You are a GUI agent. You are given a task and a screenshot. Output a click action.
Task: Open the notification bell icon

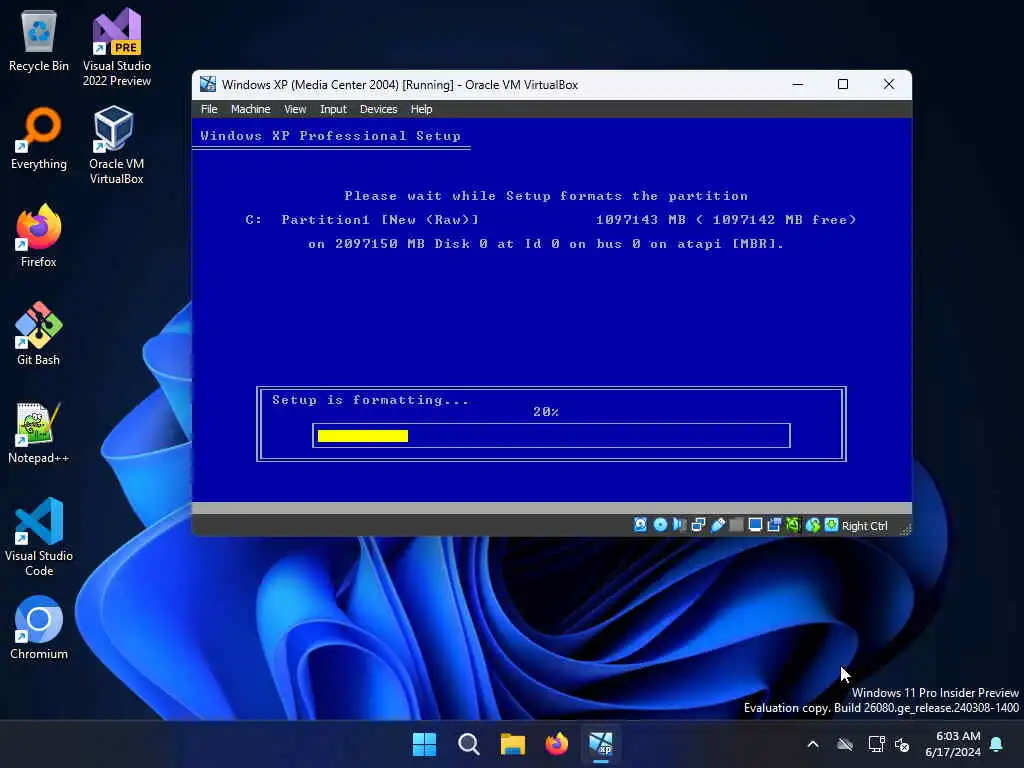[x=997, y=744]
